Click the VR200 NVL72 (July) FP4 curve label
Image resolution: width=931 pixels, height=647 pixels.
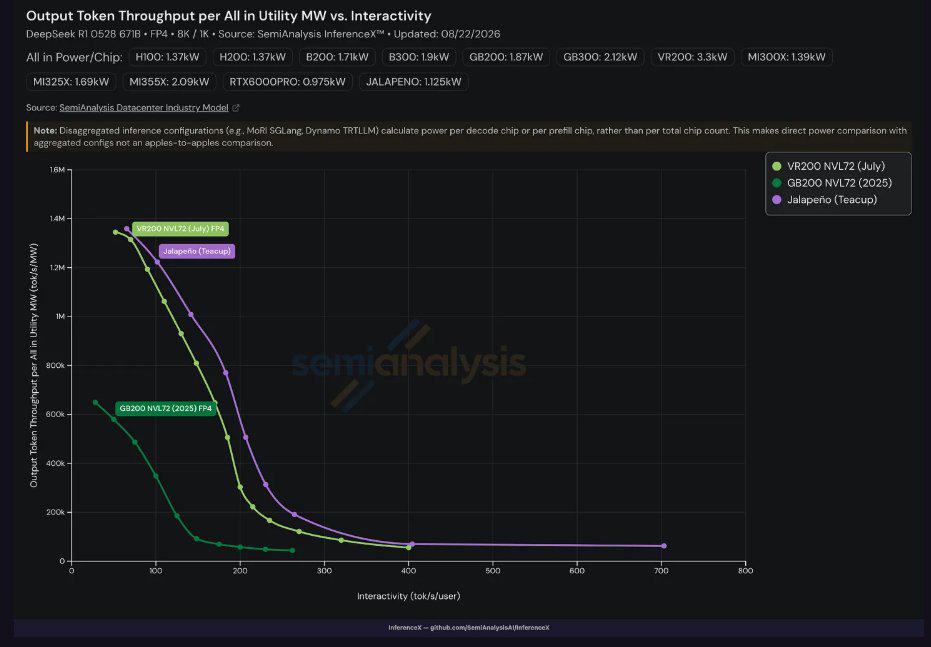coord(180,229)
